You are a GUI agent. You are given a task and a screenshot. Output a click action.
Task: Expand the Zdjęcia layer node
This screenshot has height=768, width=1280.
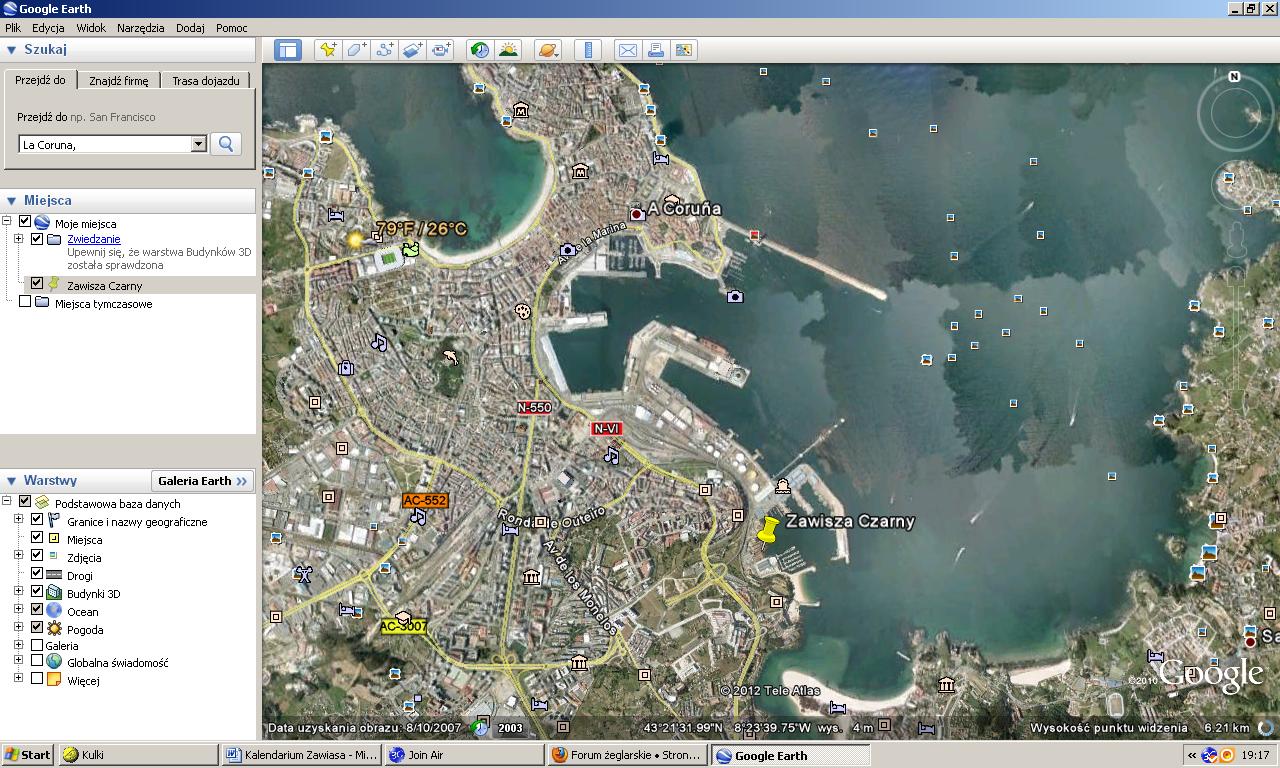click(x=18, y=556)
